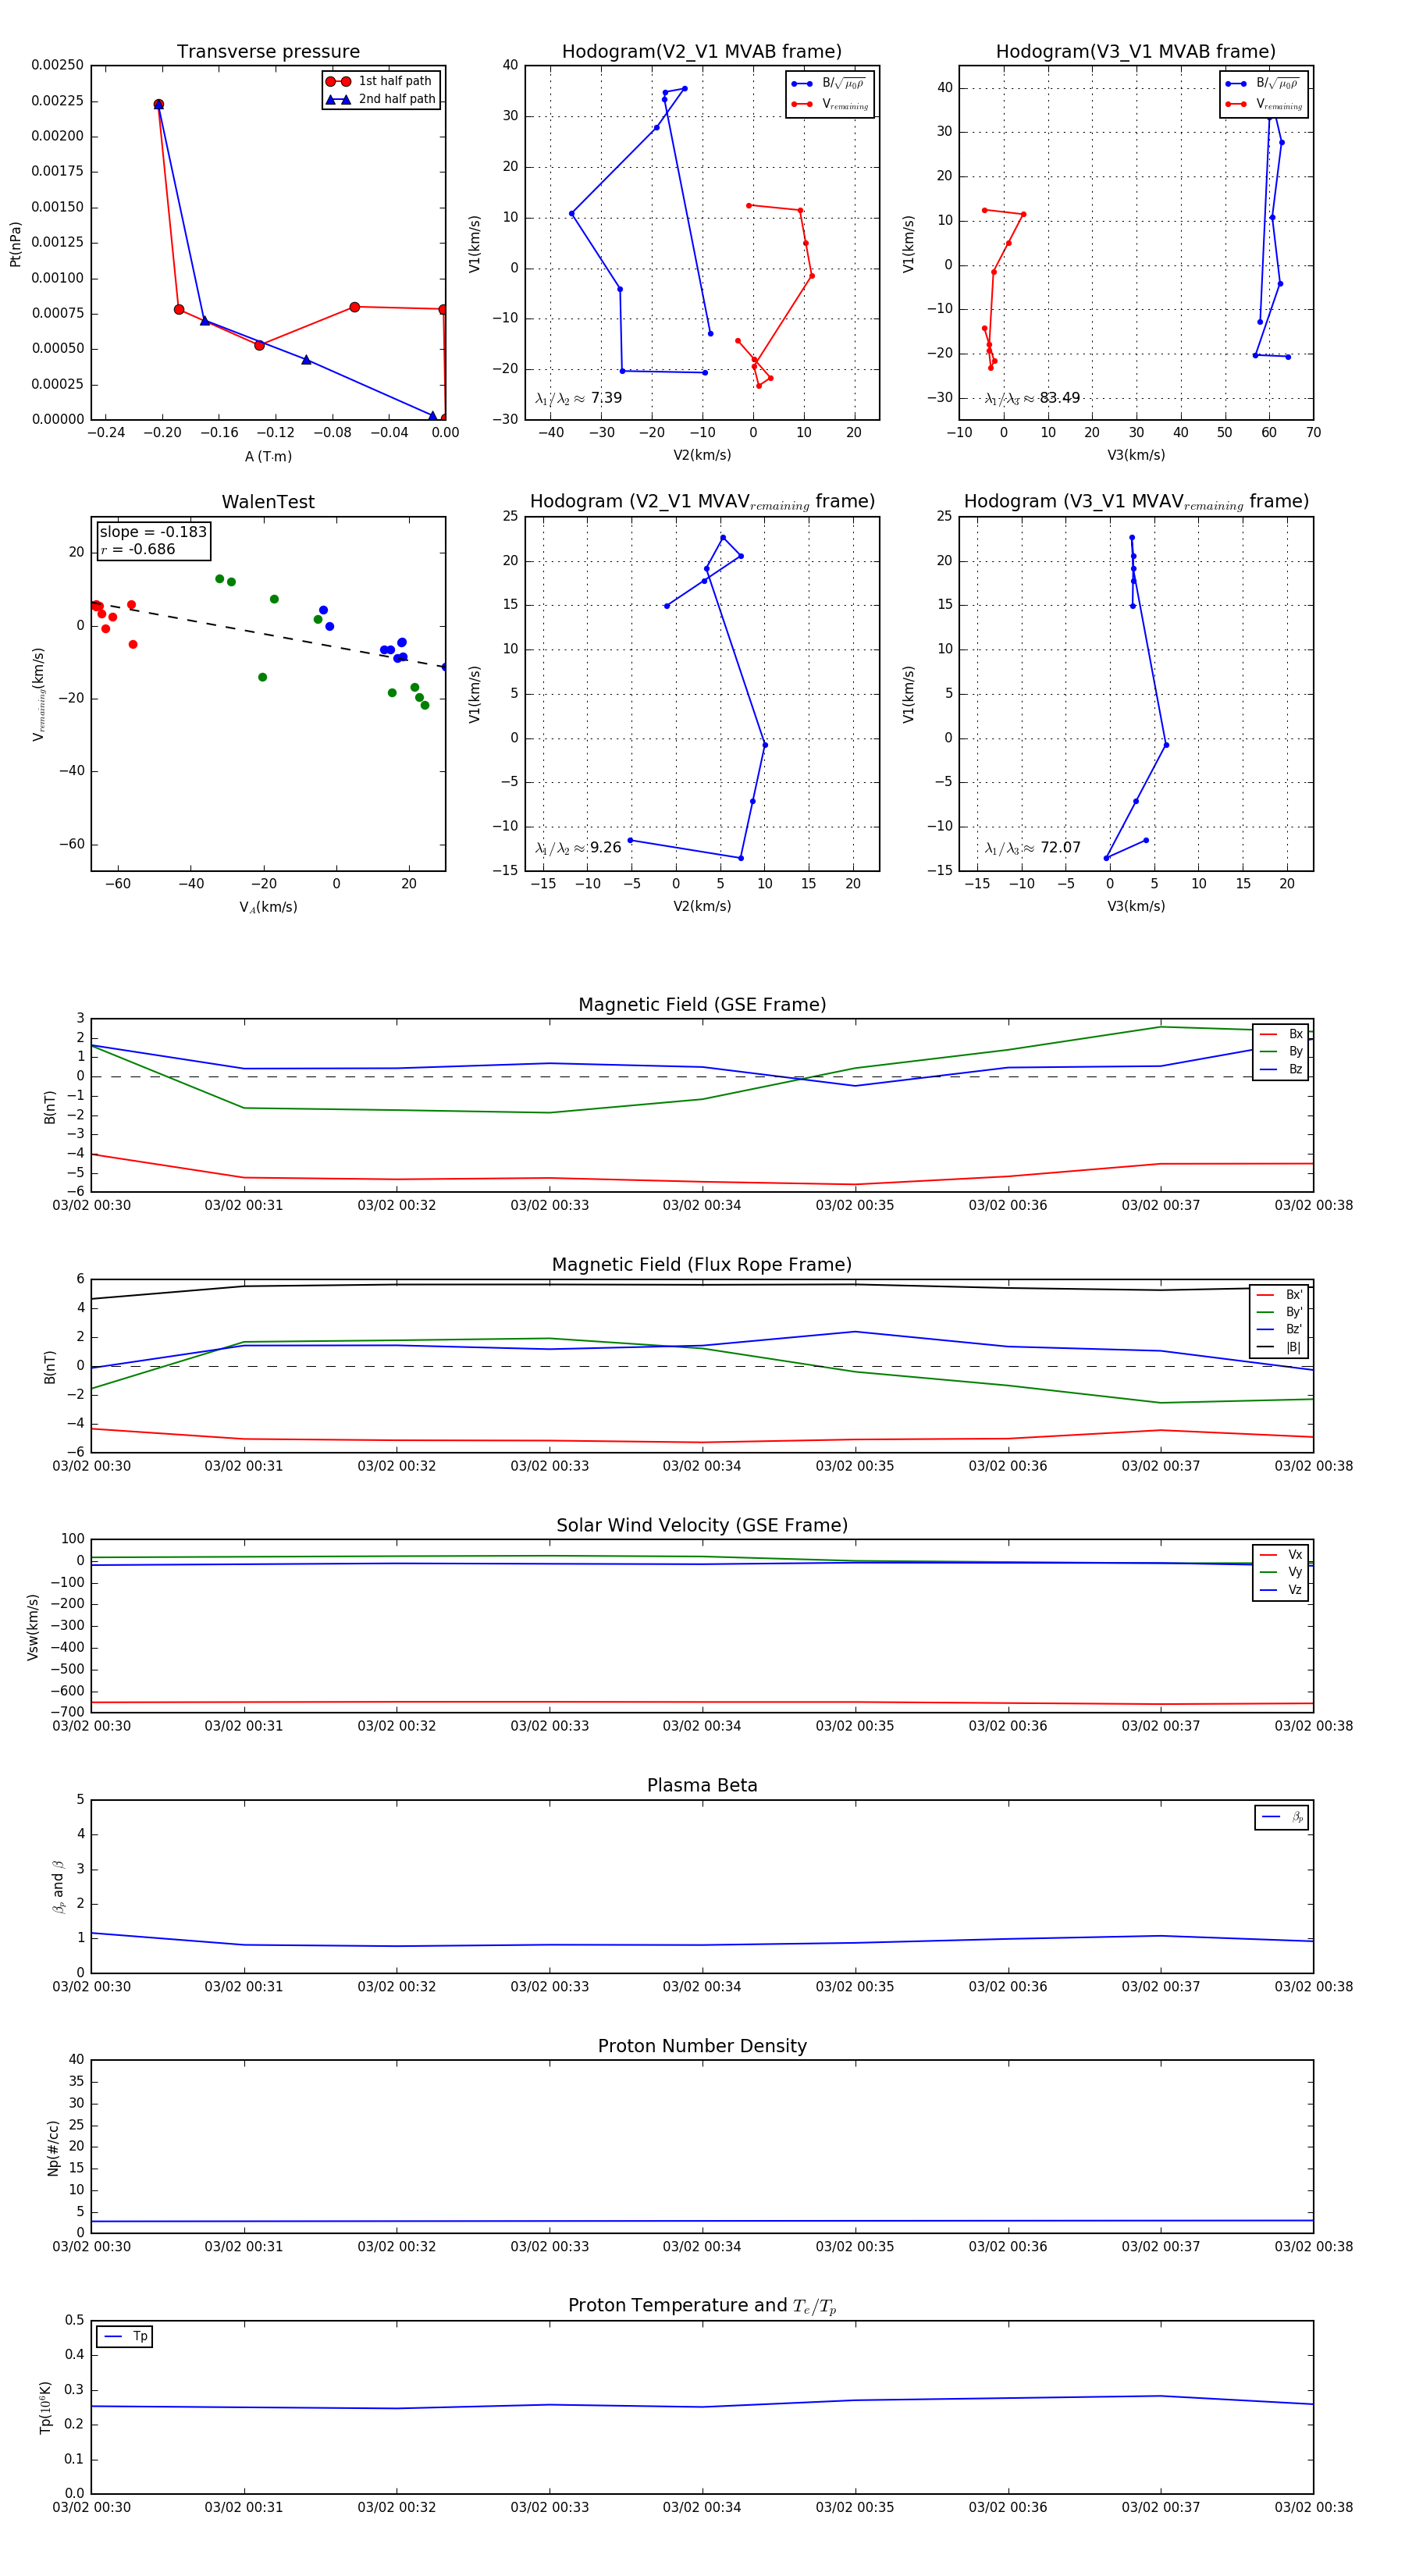Click the "V_A(km/s)" x-axis label of WalenTest
The width and height of the screenshot is (1405, 2576).
click(268, 907)
